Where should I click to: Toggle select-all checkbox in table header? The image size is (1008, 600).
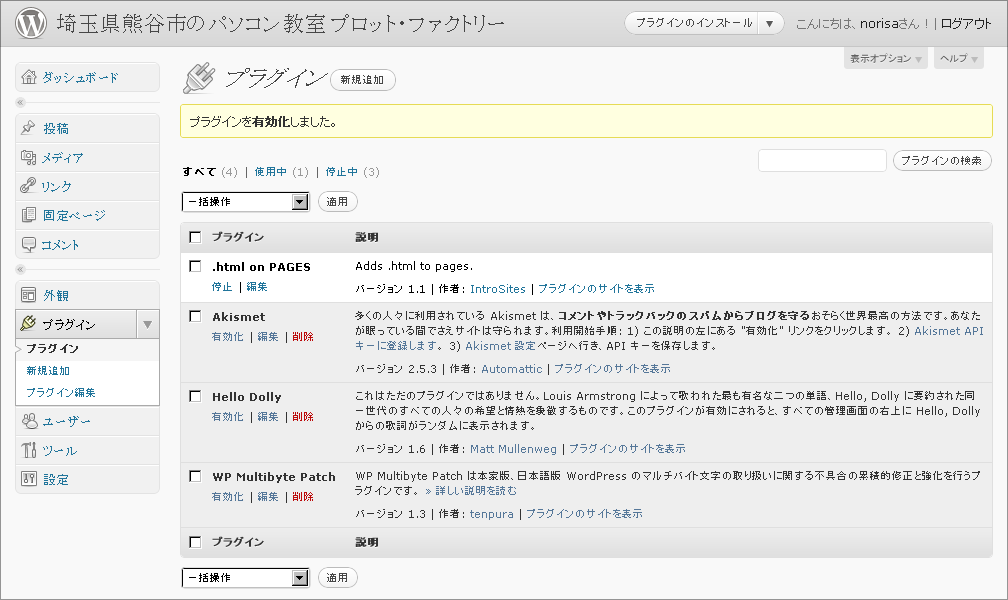coord(195,237)
